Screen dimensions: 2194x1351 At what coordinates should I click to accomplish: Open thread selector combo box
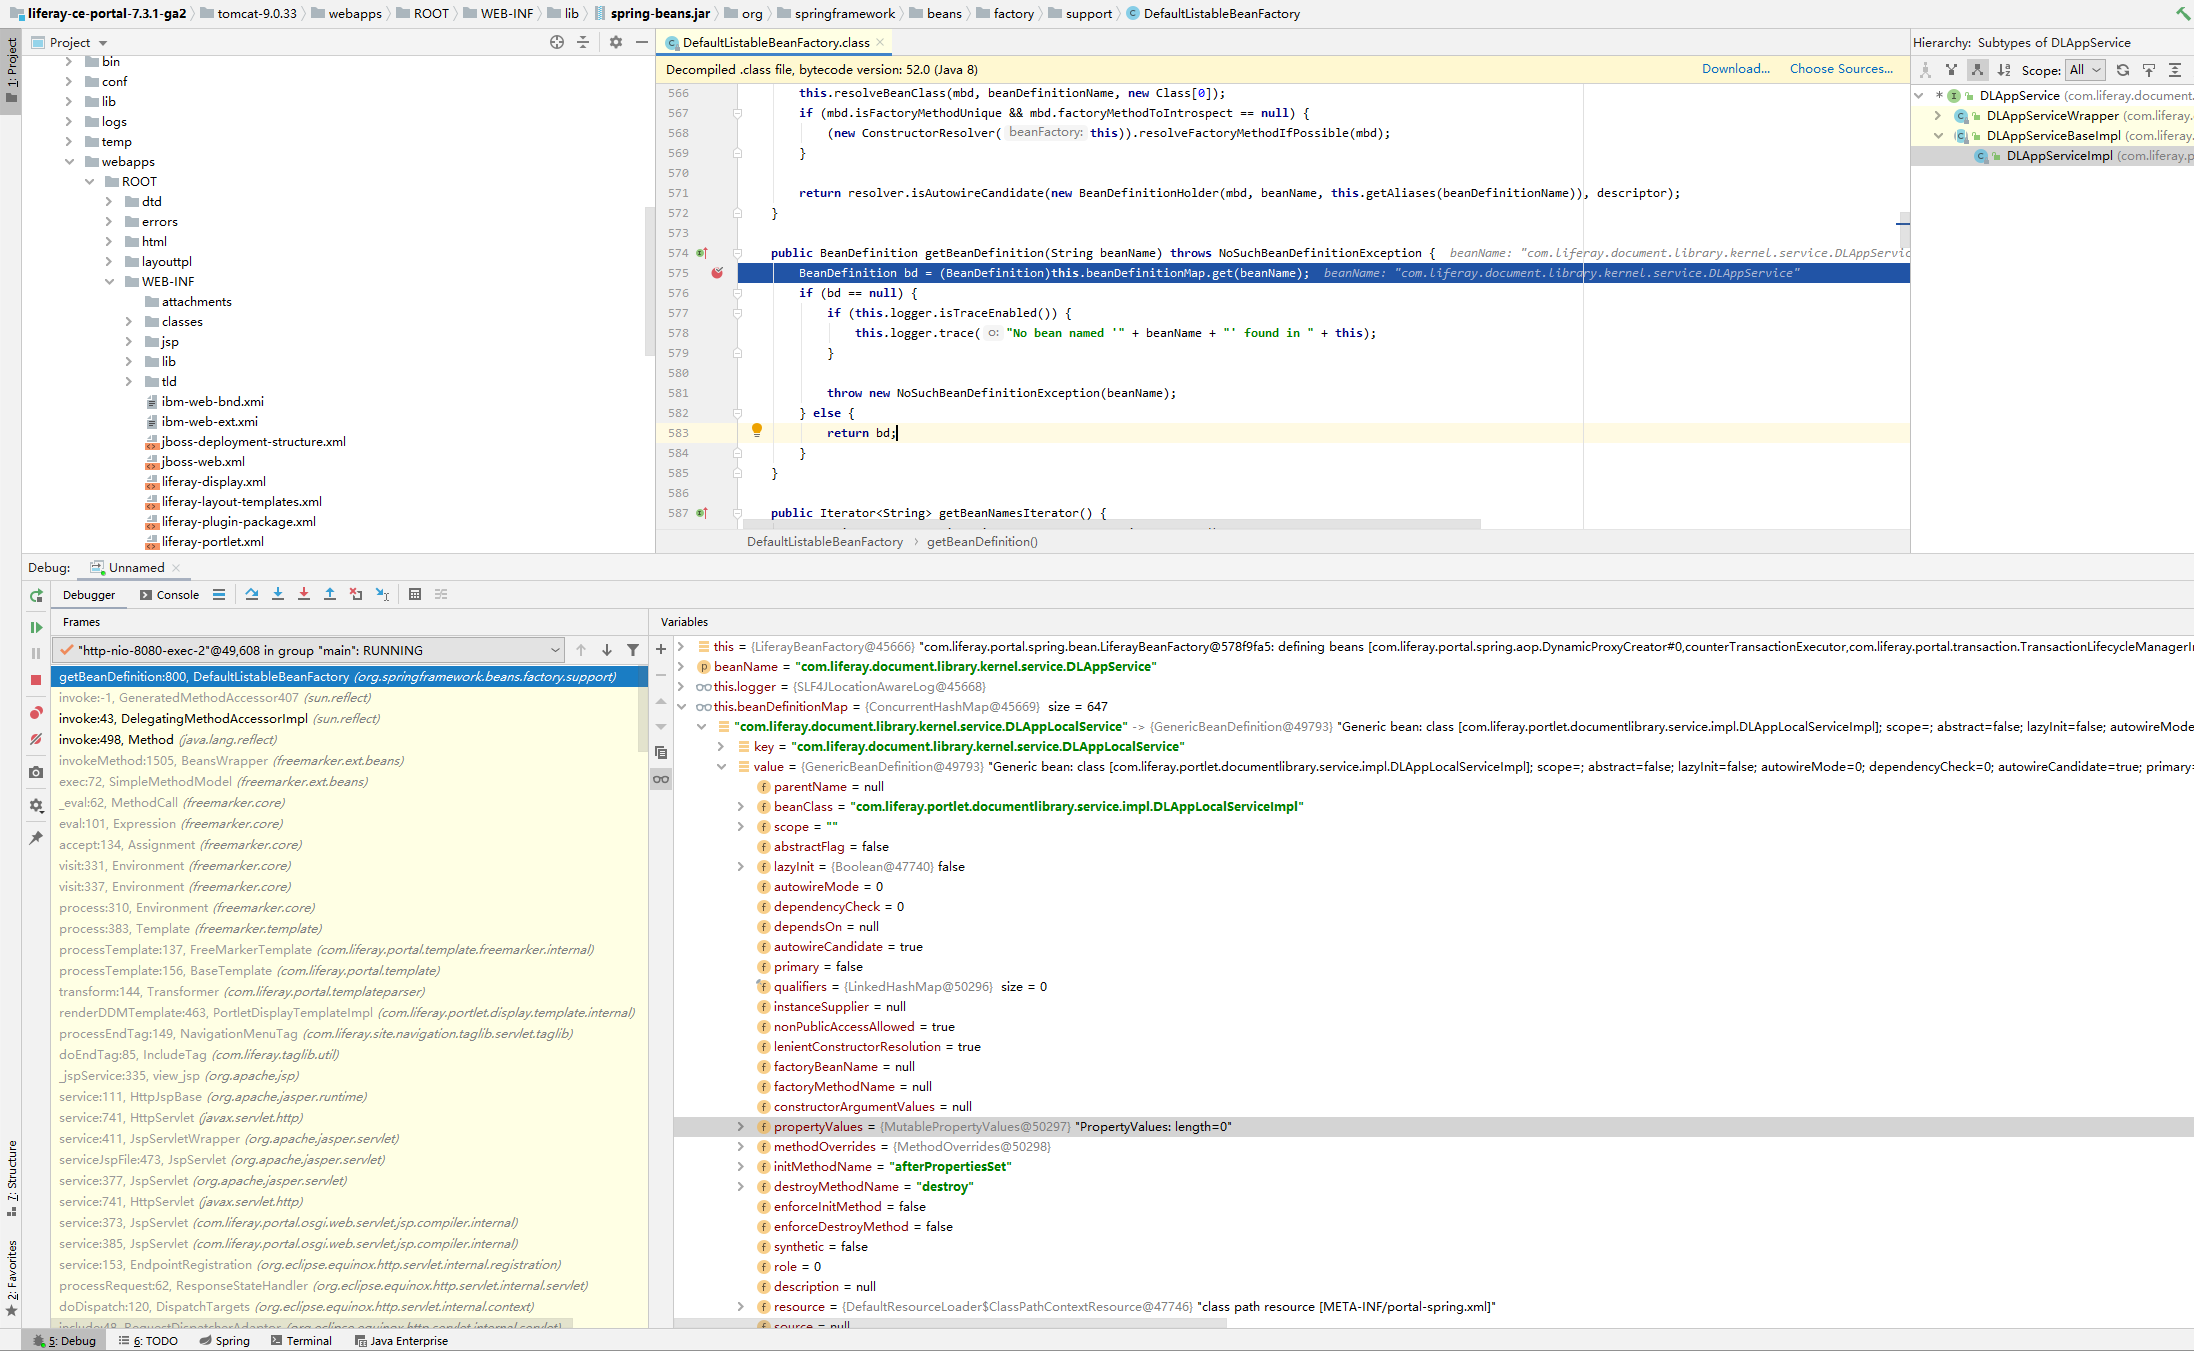tap(310, 650)
